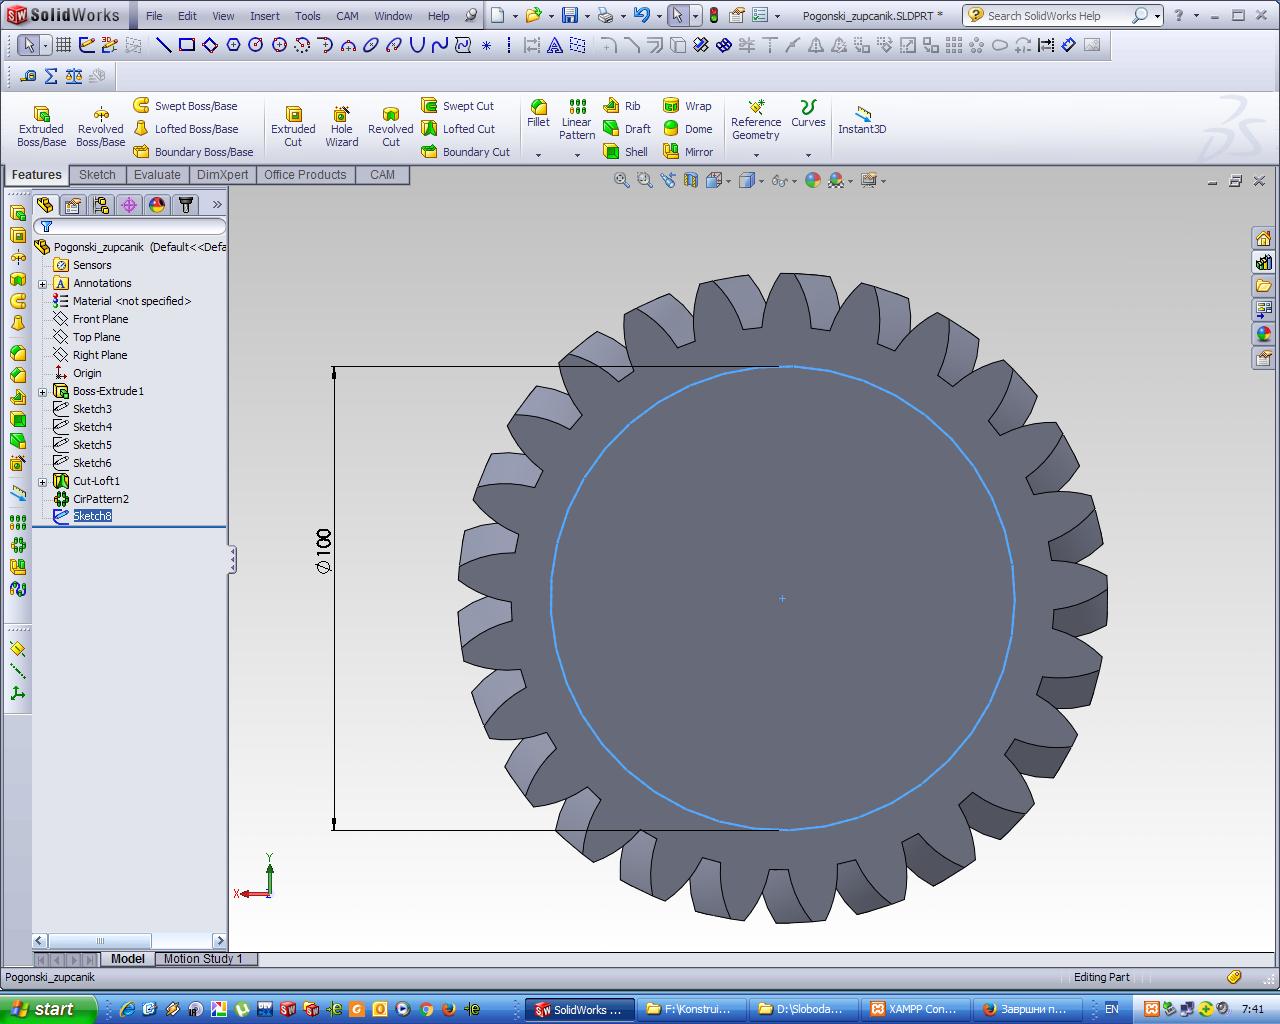
Task: Open the Hole Wizard
Action: pos(341,127)
